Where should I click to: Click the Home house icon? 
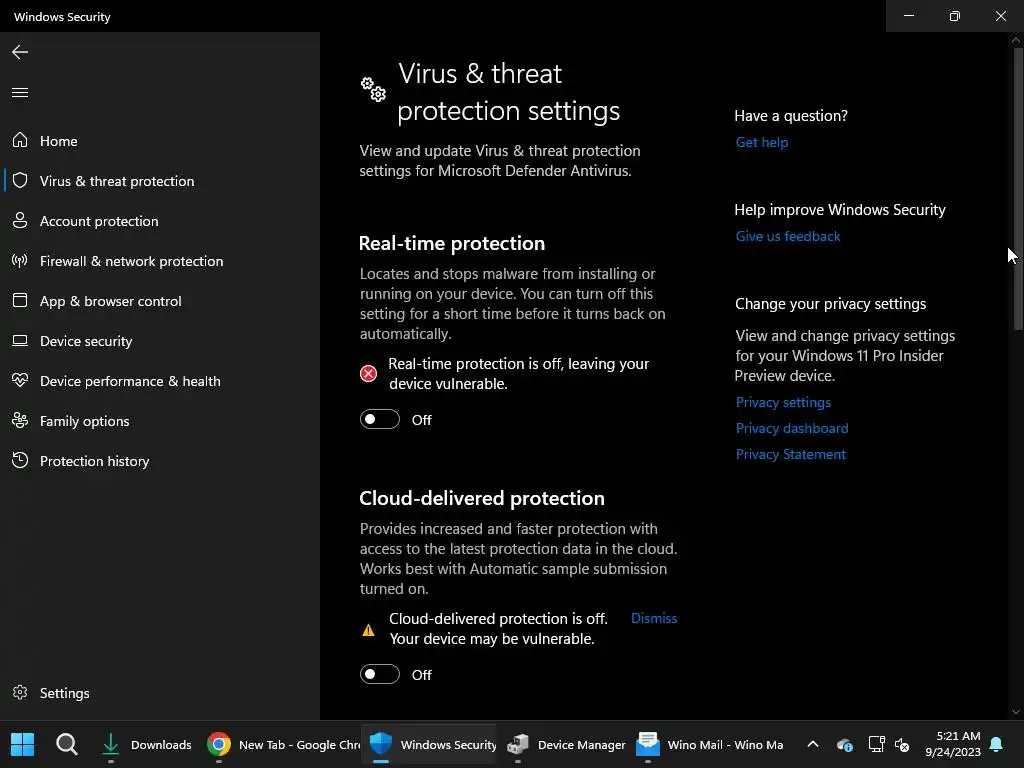pyautogui.click(x=20, y=141)
